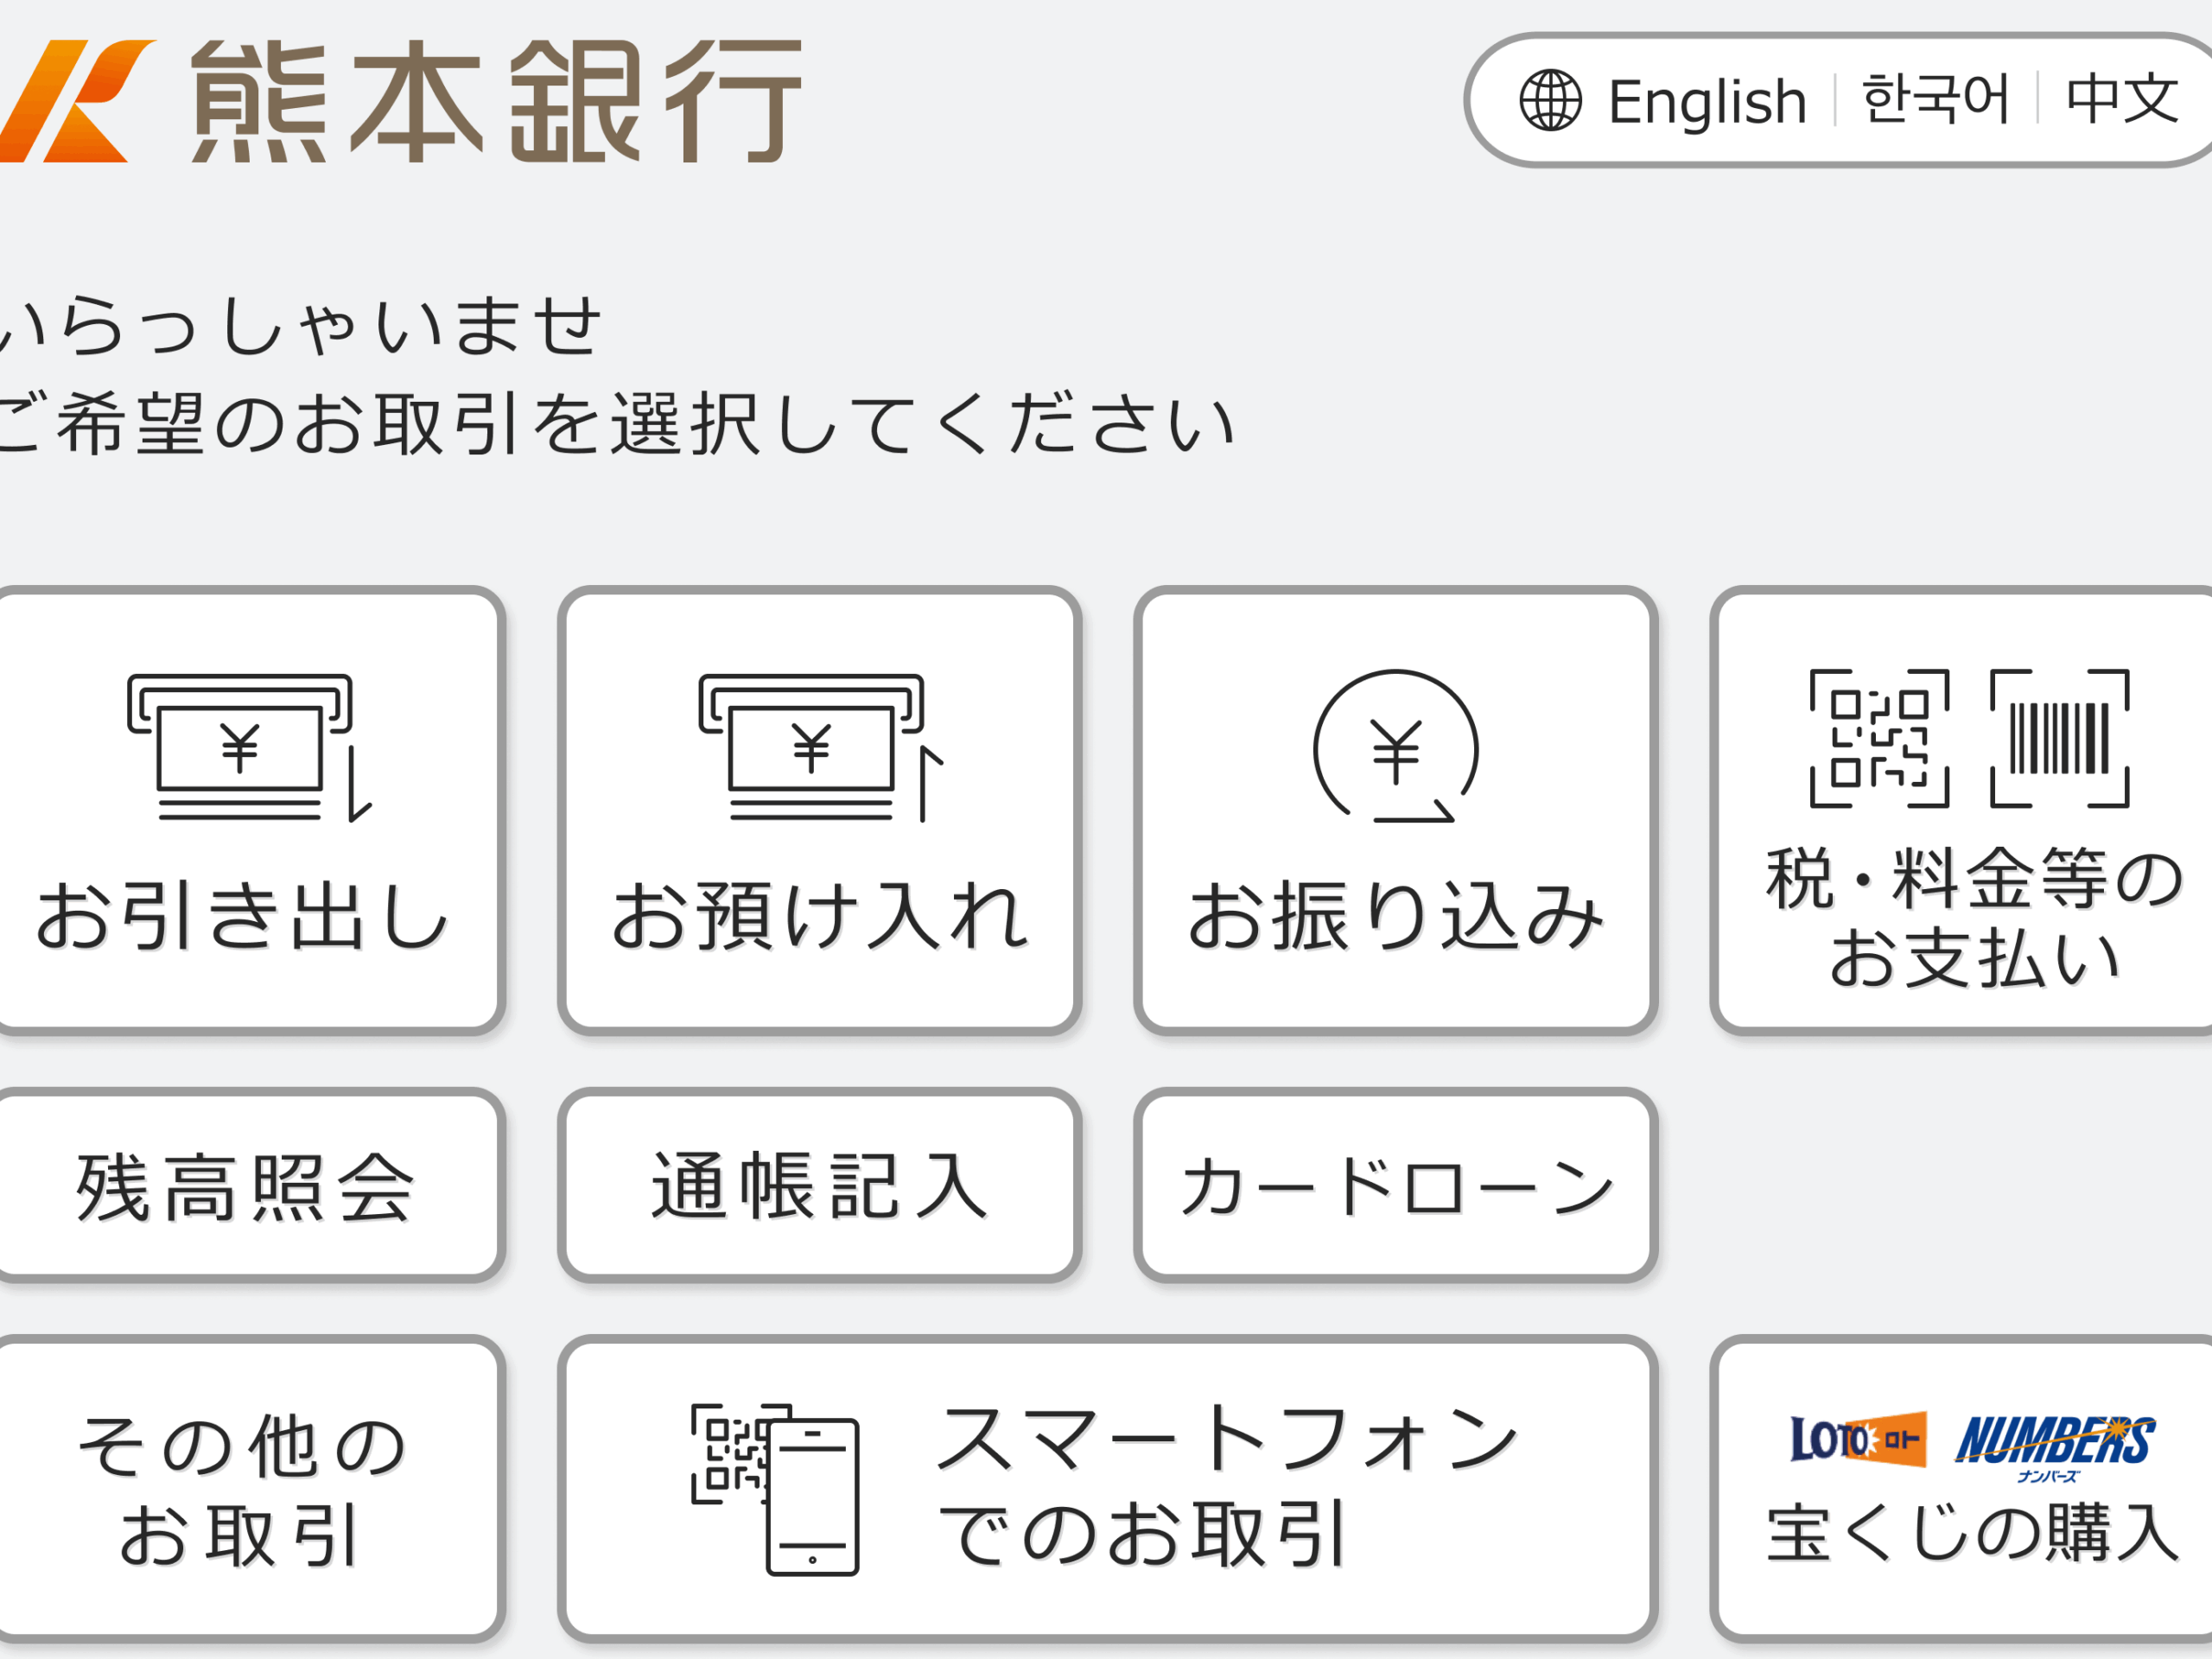2212x1659 pixels.
Task: Click the globe language icon
Action: [1551, 100]
